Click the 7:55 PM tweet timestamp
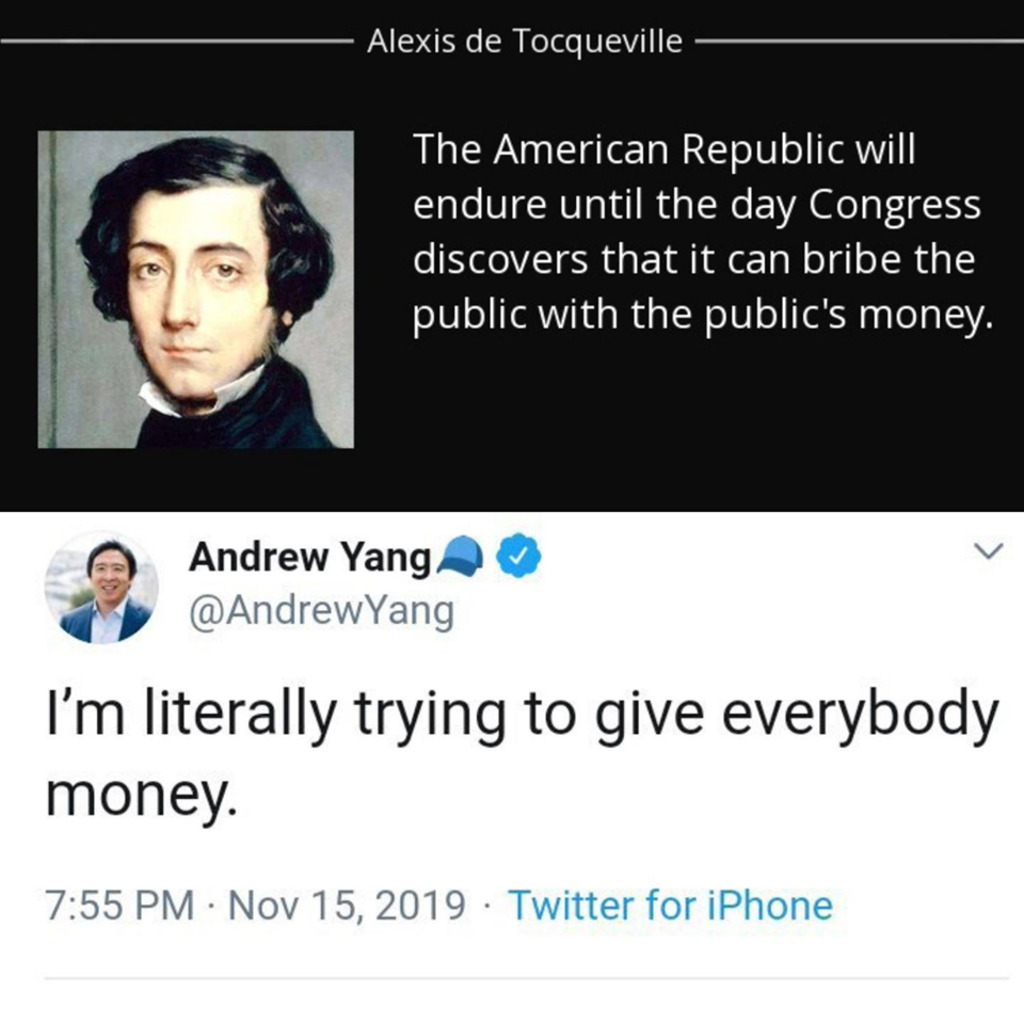 point(120,906)
